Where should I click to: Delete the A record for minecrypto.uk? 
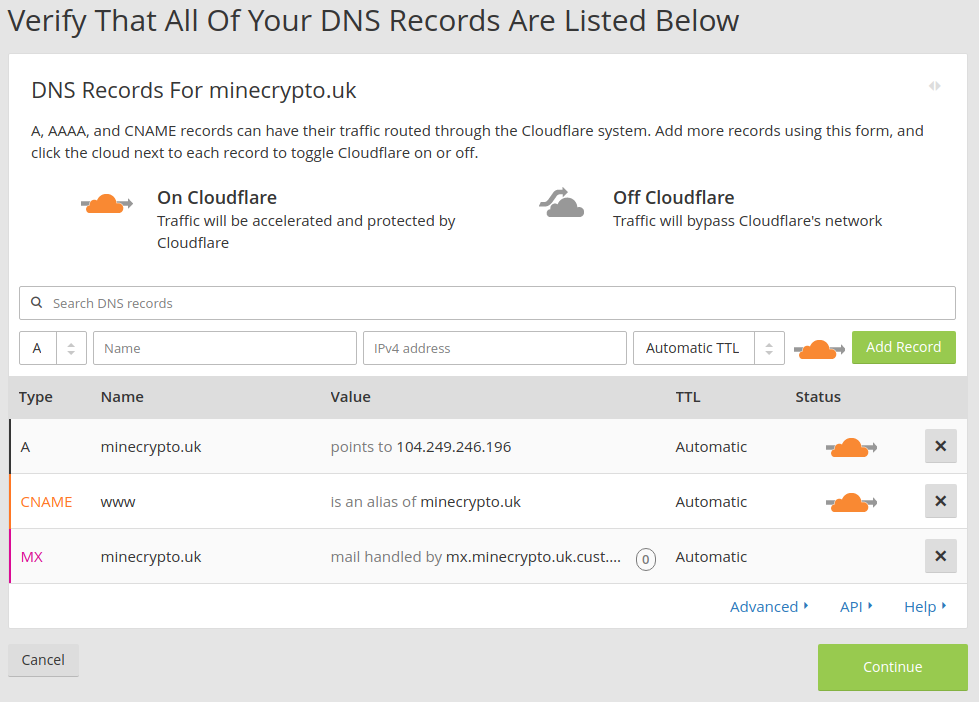click(940, 446)
